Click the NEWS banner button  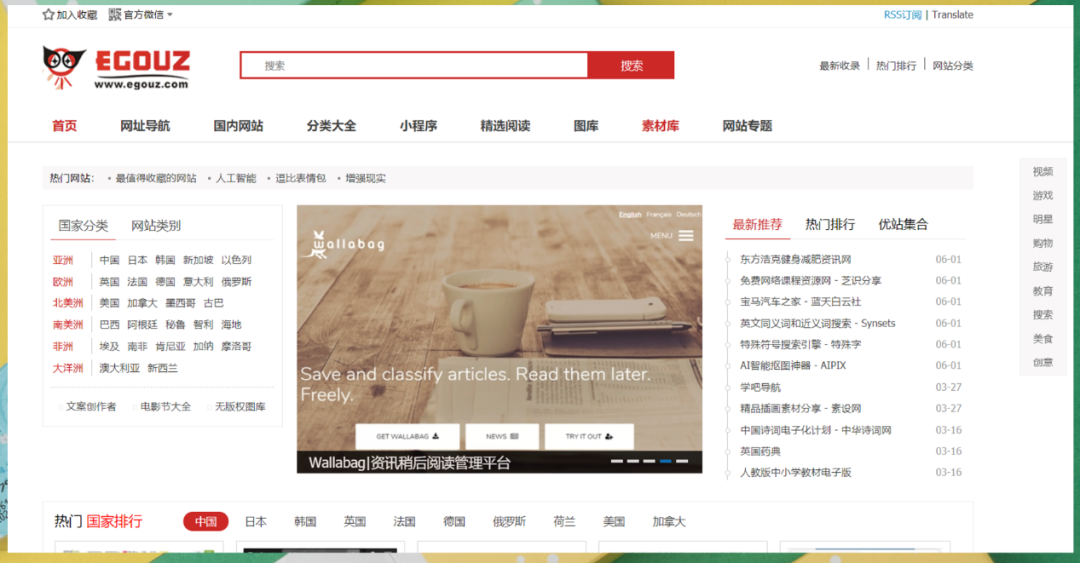point(502,436)
